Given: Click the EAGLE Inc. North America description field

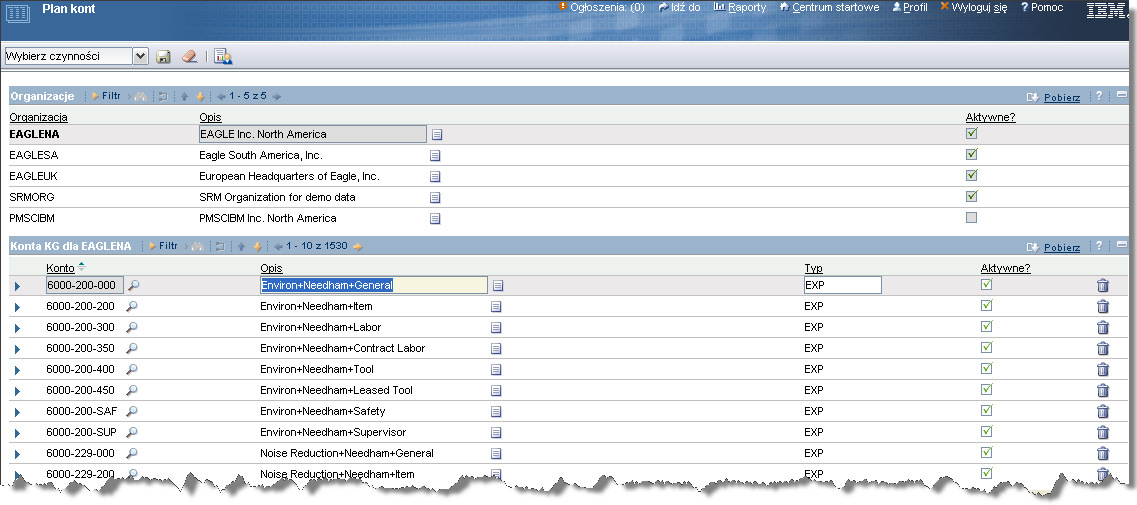Looking at the screenshot, I should point(313,134).
